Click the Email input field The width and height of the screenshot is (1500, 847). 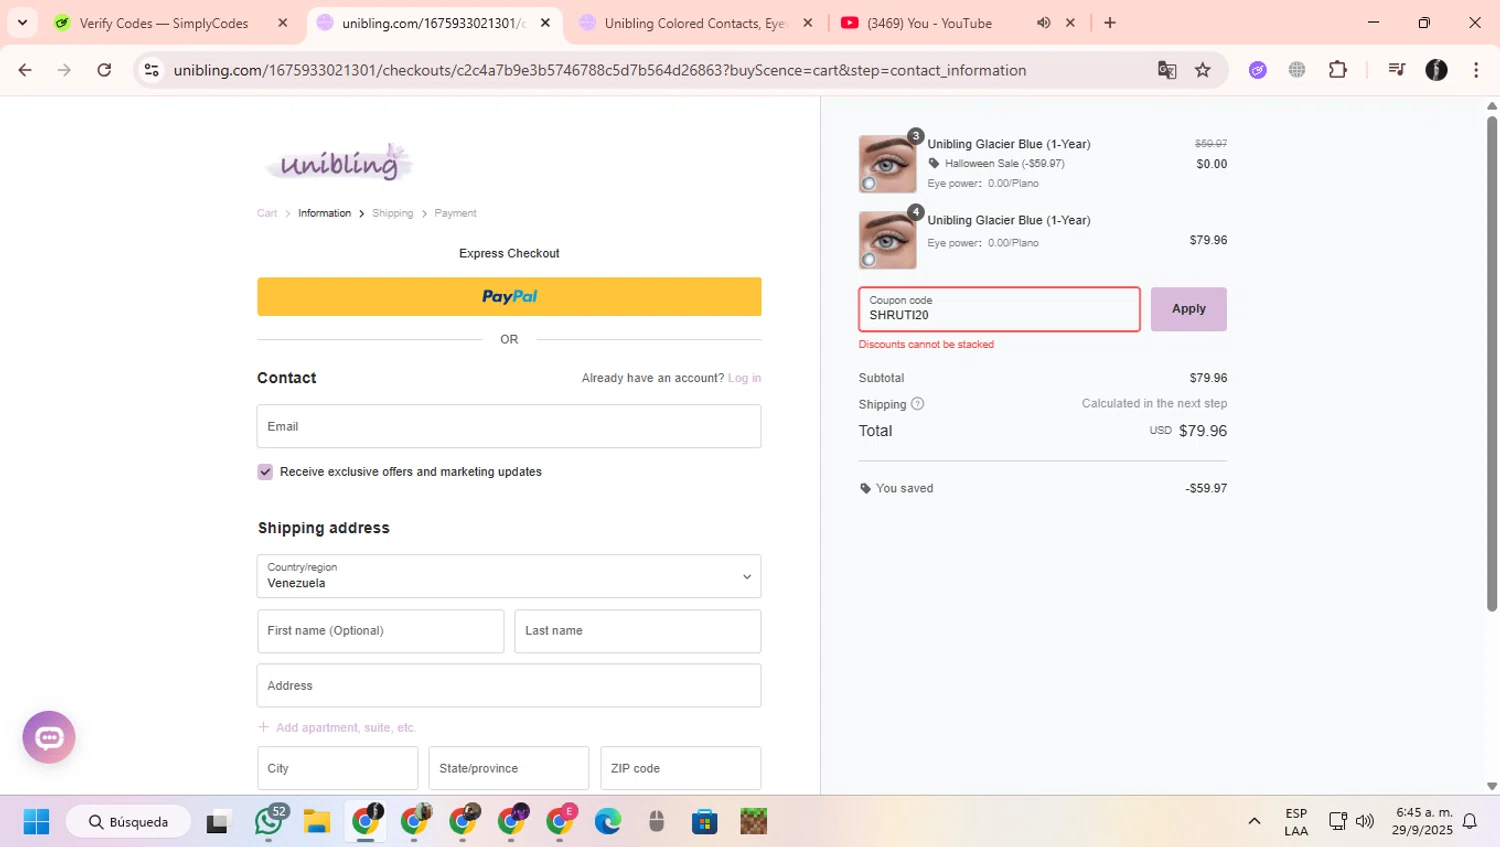tap(509, 426)
